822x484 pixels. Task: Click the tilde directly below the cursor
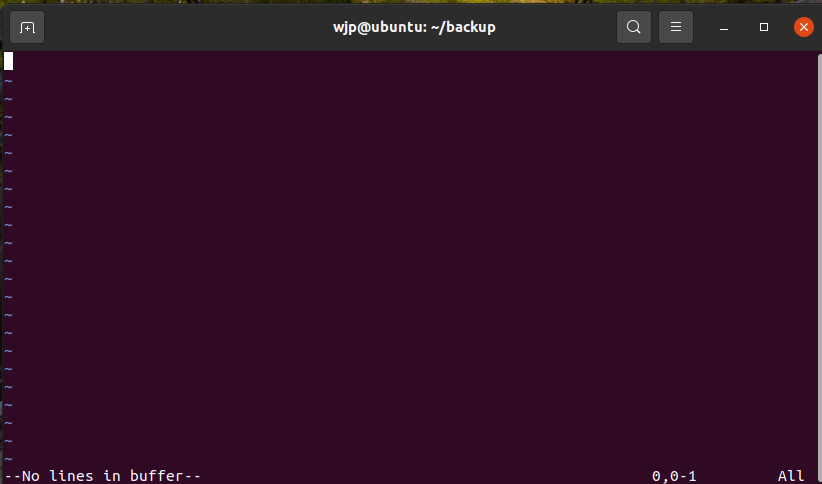[x=8, y=81]
